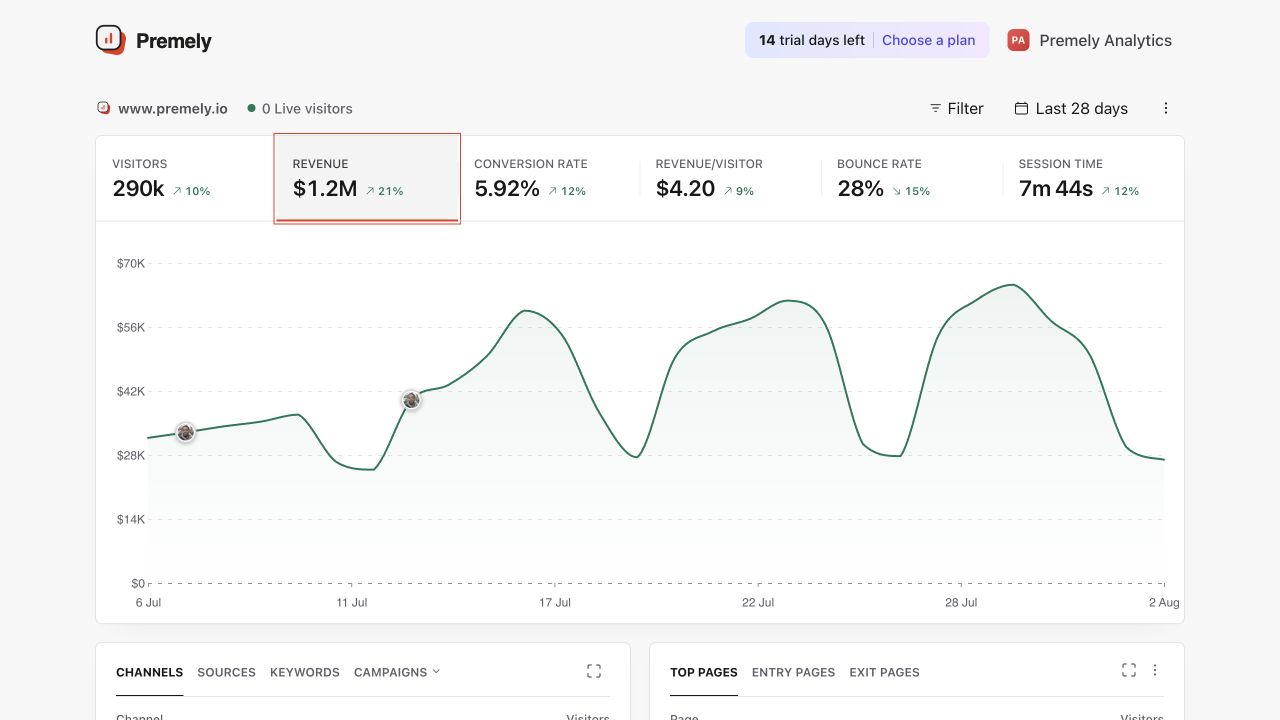Open the Last 28 days date range

click(1071, 108)
